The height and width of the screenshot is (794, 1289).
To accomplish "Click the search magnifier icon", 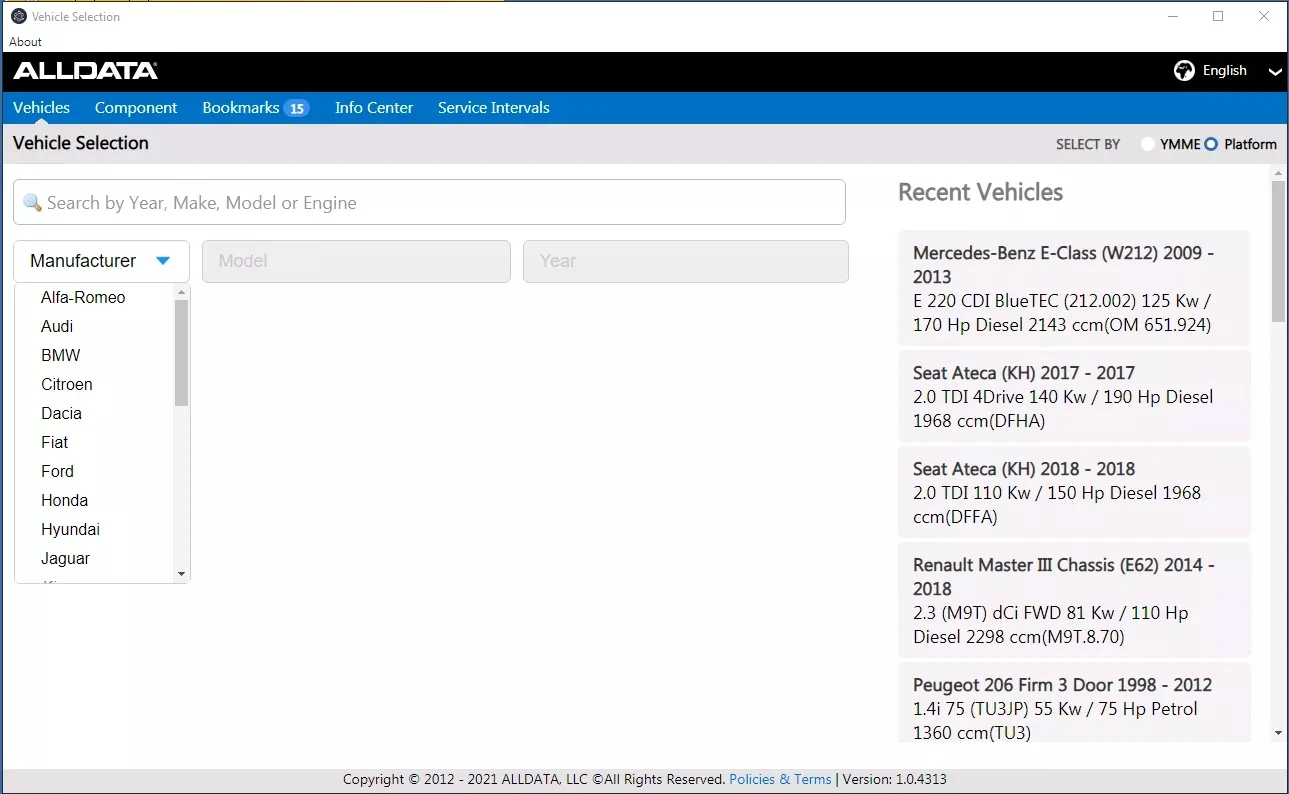I will [32, 203].
